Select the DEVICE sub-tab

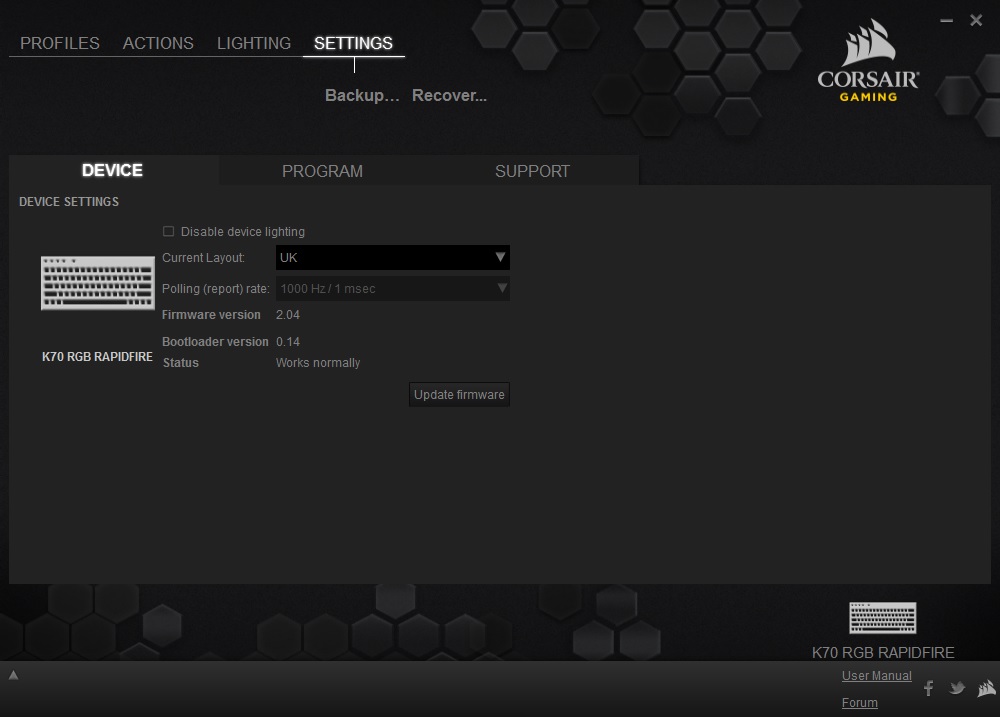113,170
